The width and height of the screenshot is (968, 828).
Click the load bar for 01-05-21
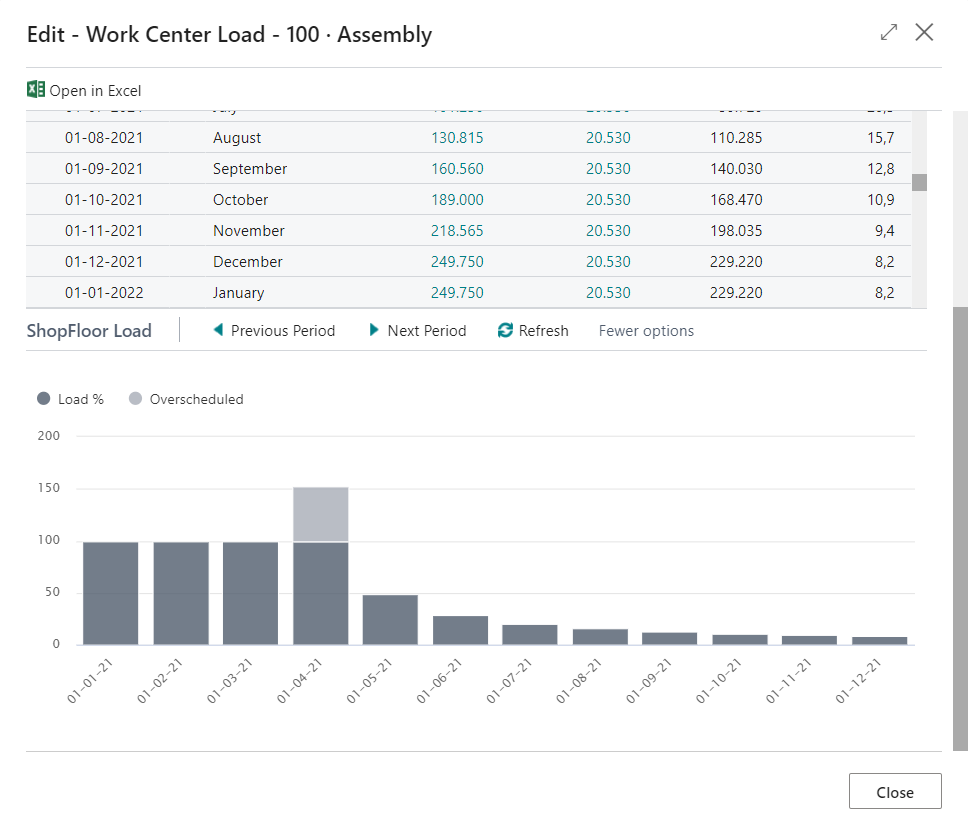(x=391, y=619)
